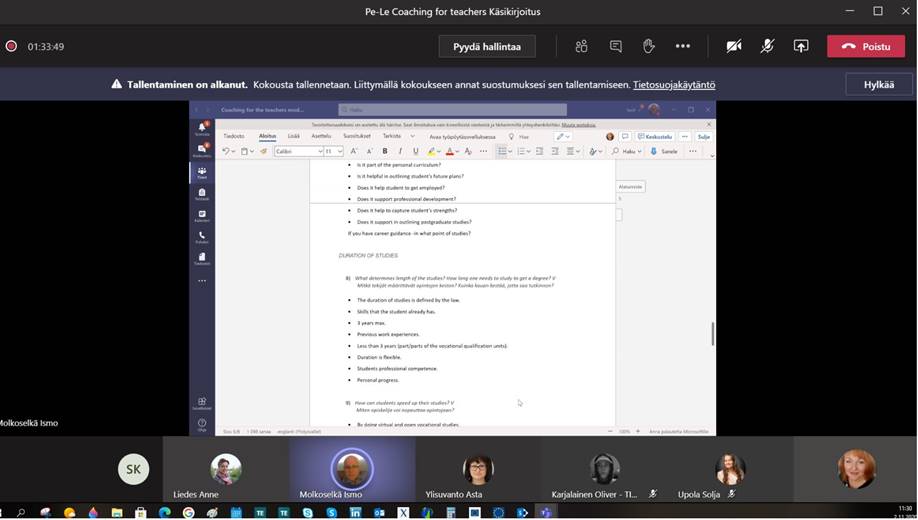
Task: Open the Muuta asetuksia link in notification bar
Action: 578,125
